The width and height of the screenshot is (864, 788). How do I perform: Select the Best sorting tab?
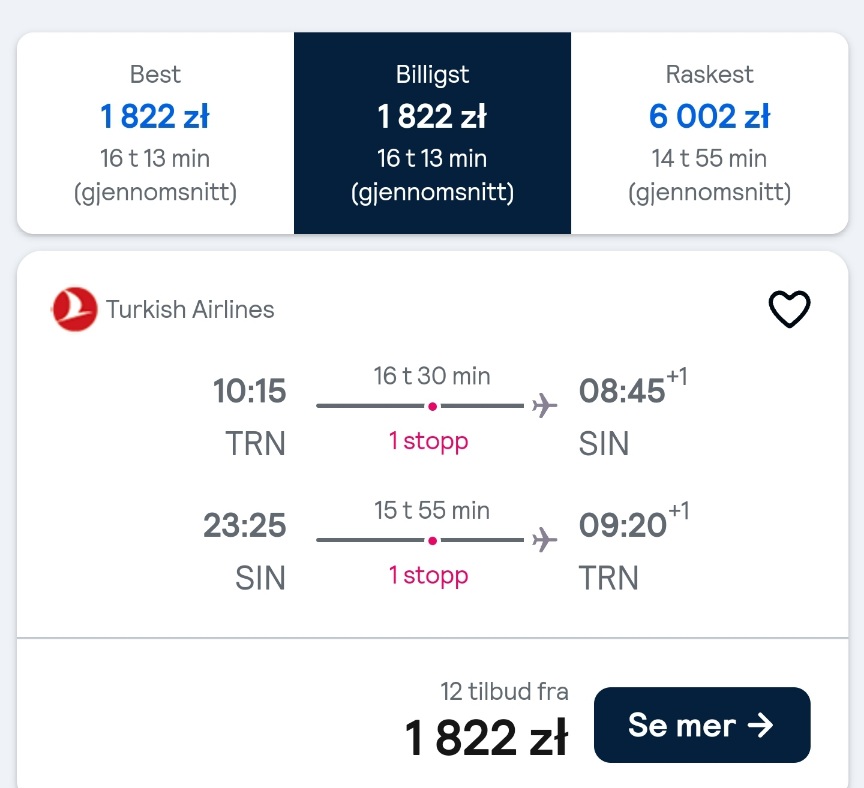click(x=155, y=133)
